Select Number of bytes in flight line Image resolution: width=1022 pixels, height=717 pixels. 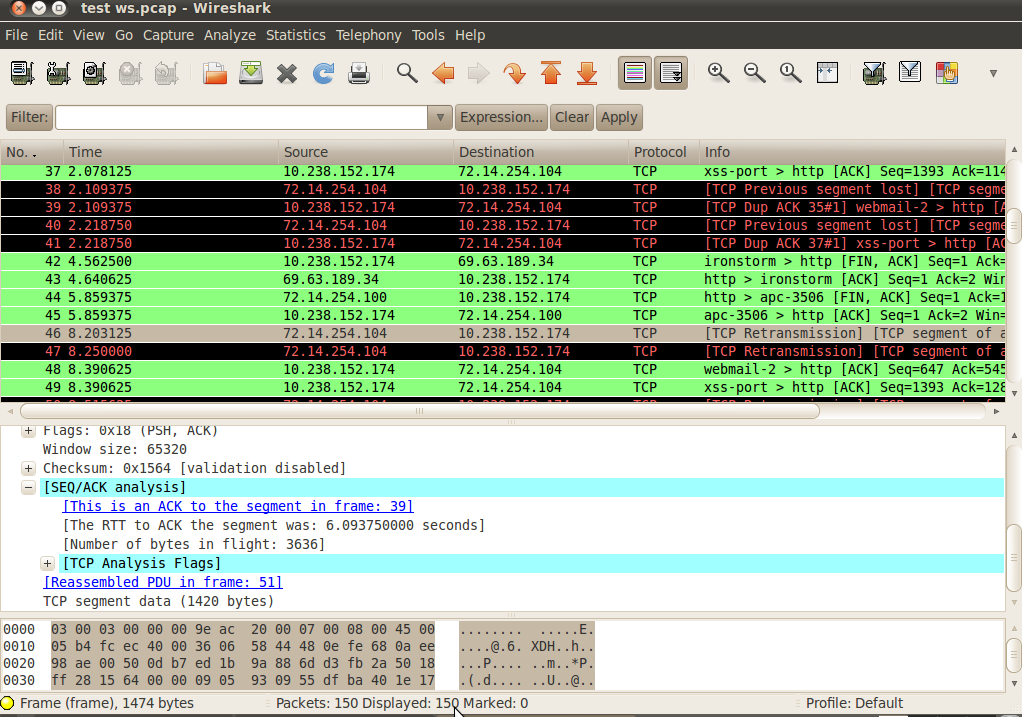point(194,544)
